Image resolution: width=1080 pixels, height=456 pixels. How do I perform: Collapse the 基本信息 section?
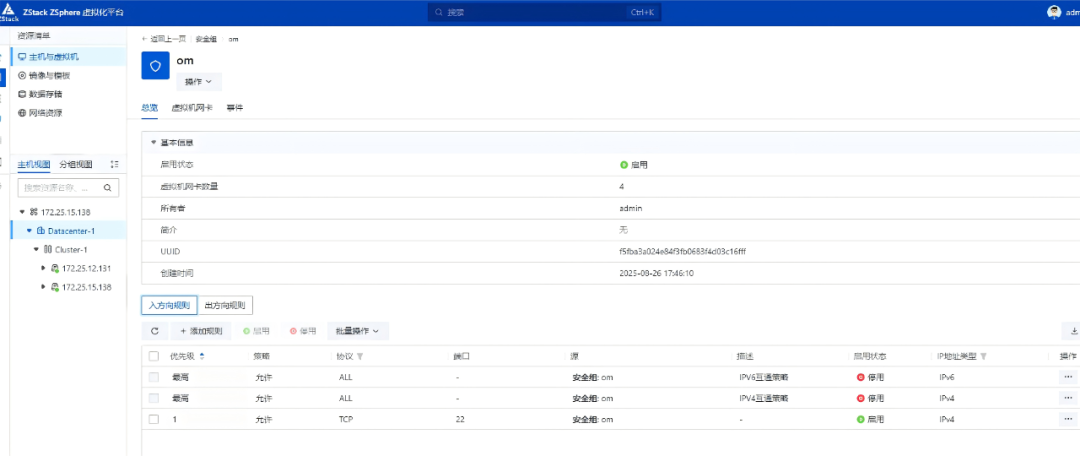154,143
